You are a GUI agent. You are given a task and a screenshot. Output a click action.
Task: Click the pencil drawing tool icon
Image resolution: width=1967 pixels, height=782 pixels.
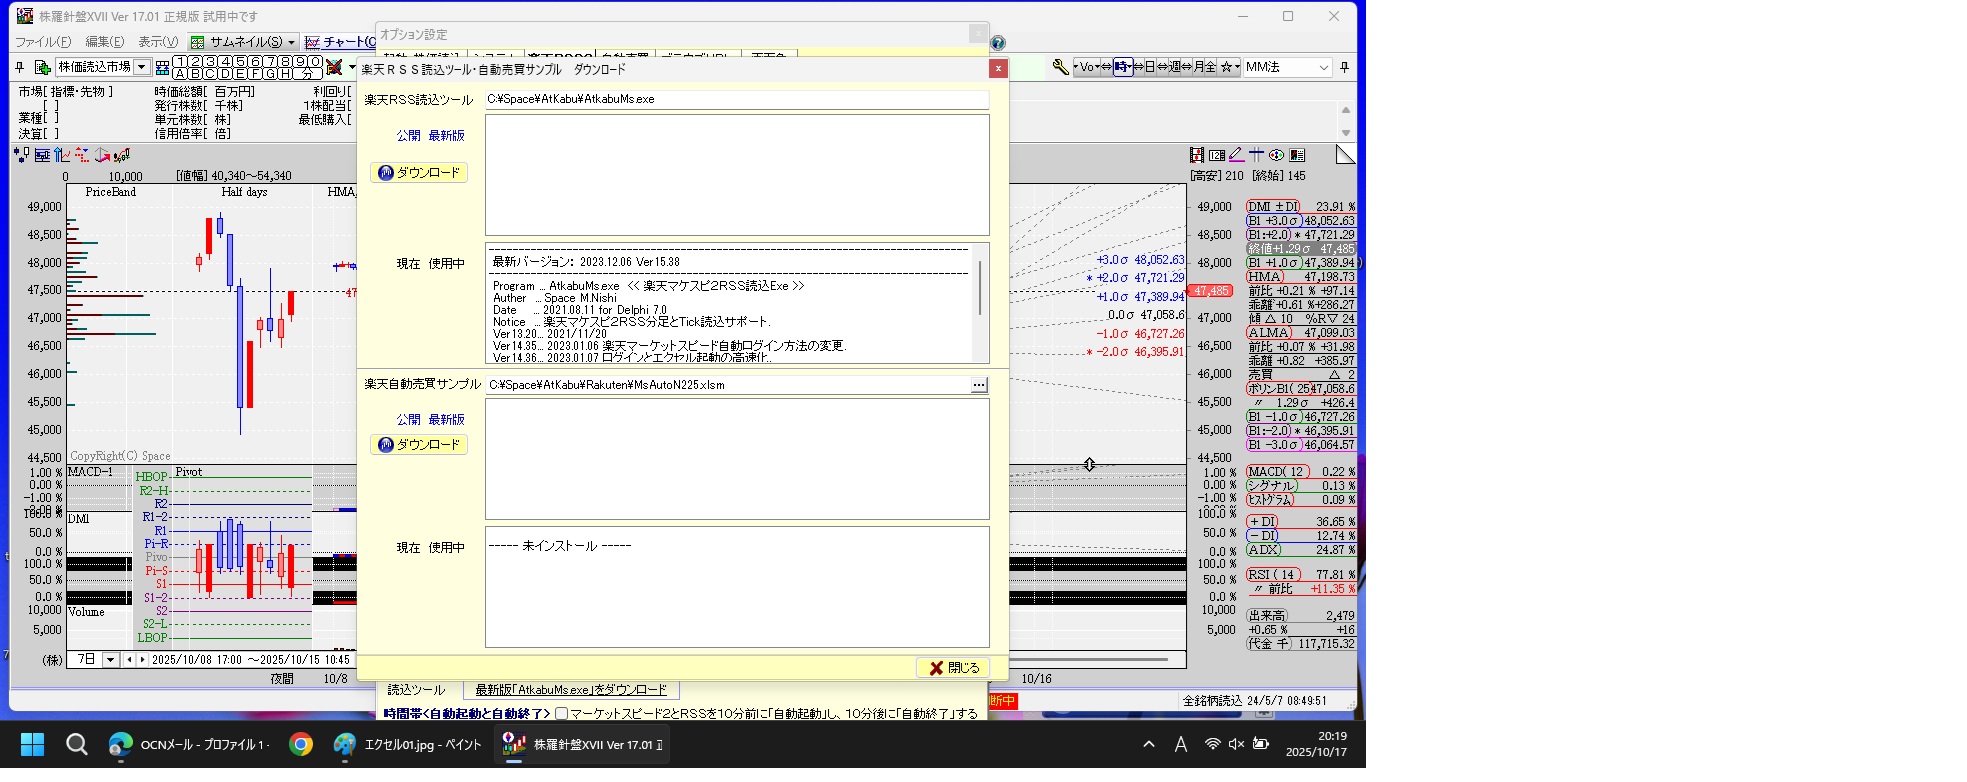click(1236, 155)
